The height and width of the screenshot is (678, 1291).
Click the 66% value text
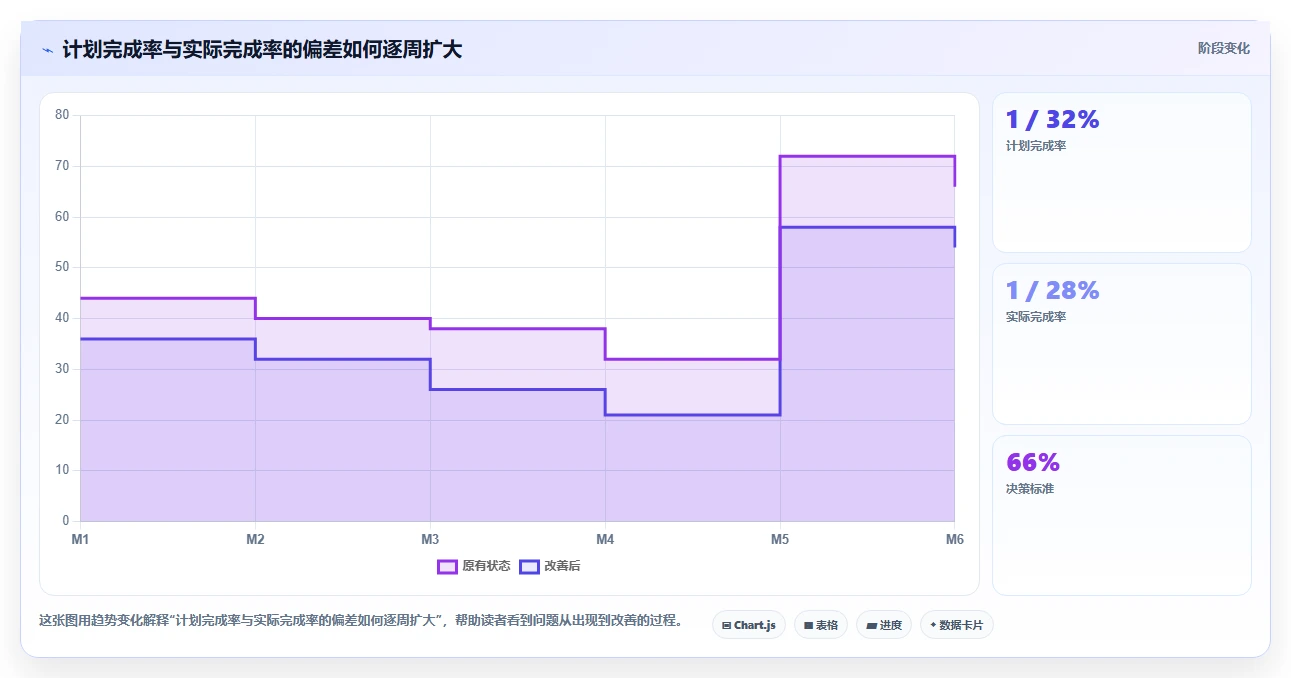coord(1032,463)
